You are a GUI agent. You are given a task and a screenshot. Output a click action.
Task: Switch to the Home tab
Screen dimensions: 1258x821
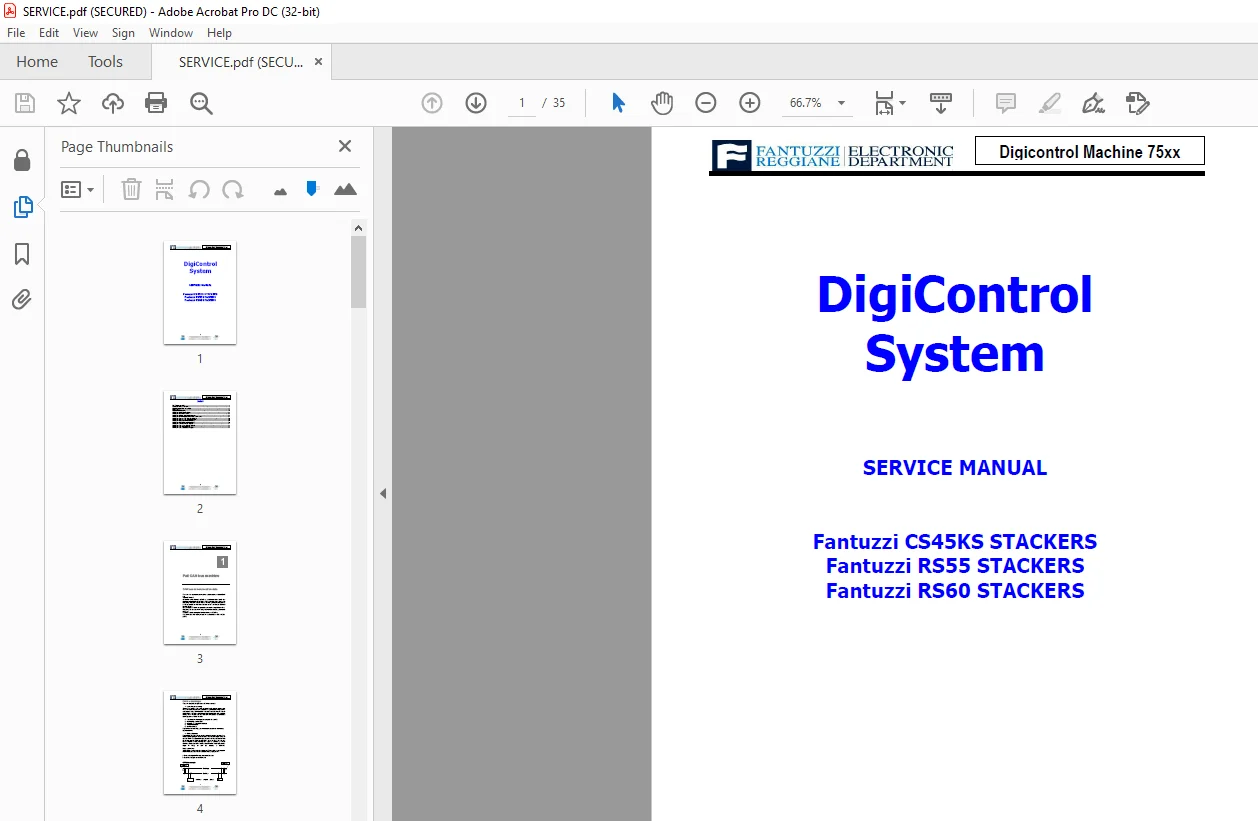(x=37, y=62)
